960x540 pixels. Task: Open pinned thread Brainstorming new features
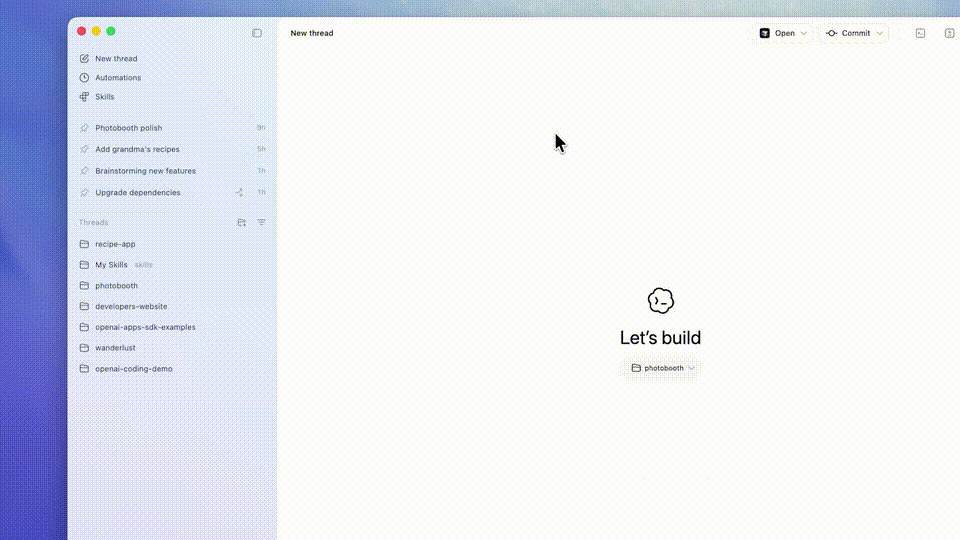145,171
